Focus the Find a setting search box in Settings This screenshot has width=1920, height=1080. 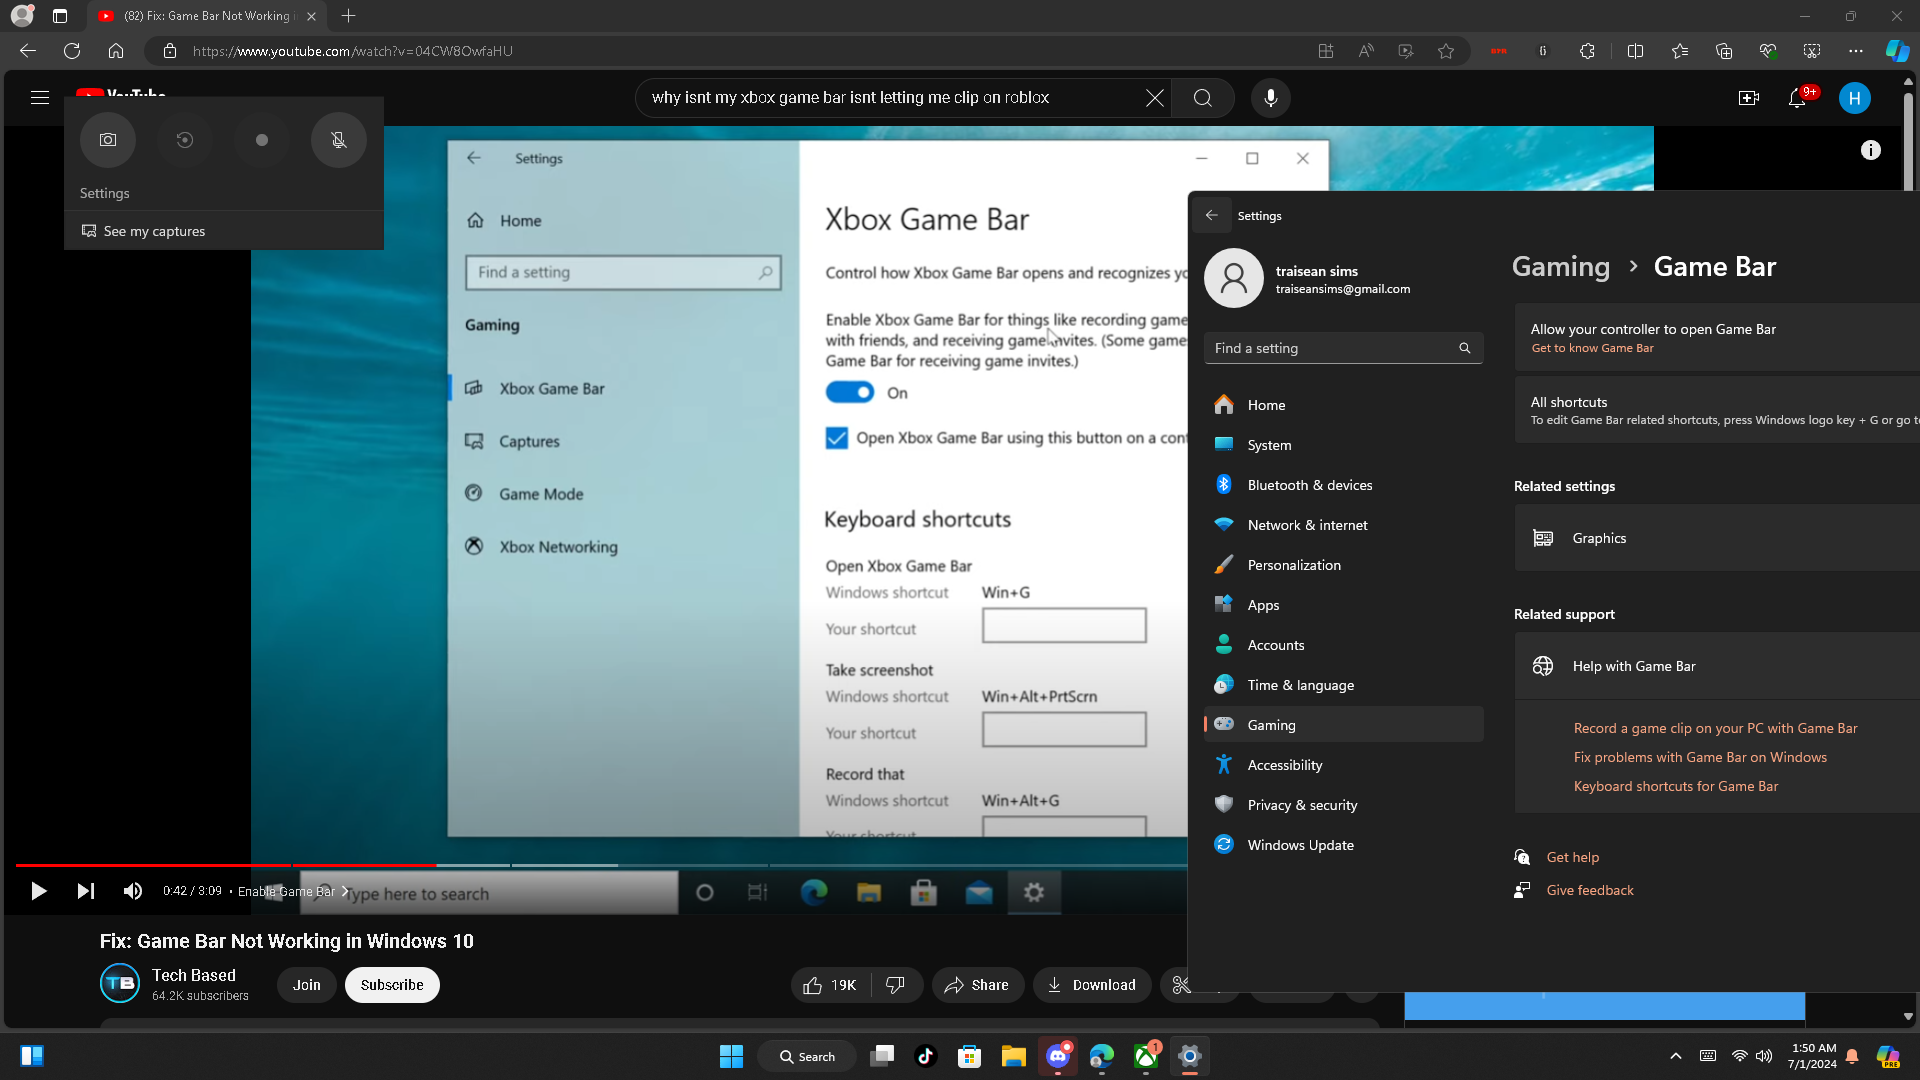click(x=1343, y=348)
